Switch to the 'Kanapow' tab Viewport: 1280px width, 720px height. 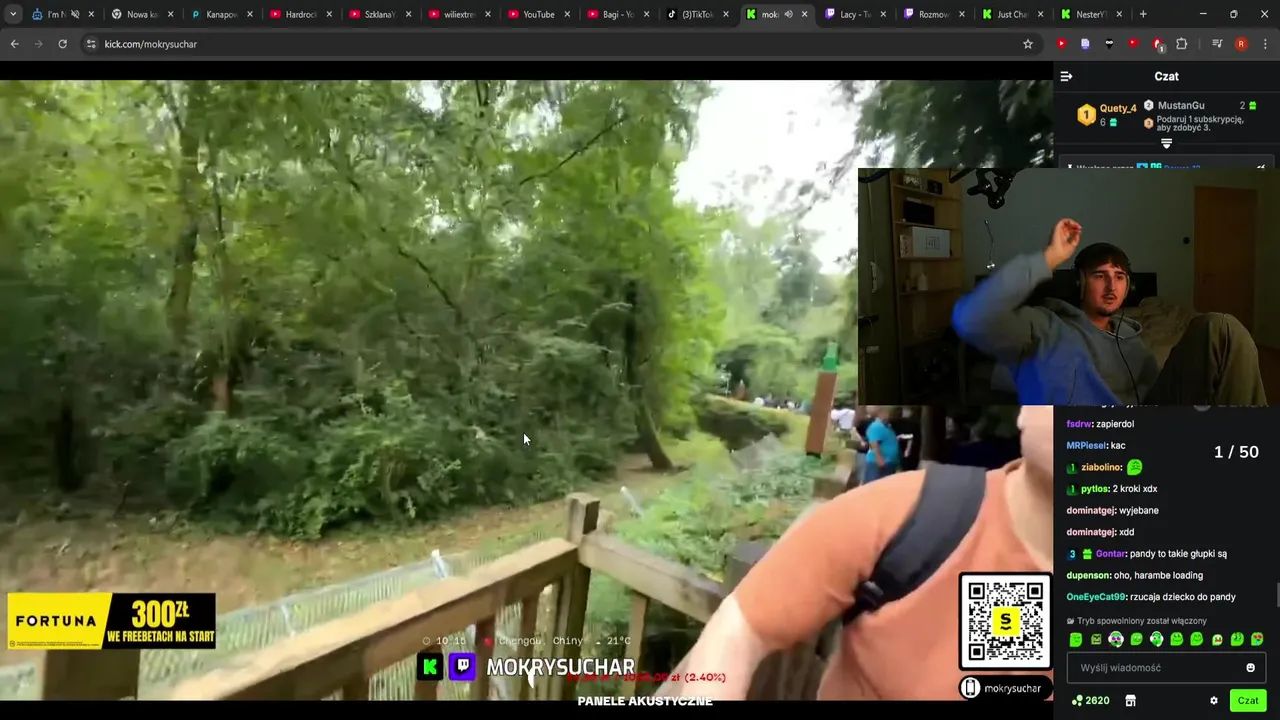tap(220, 14)
